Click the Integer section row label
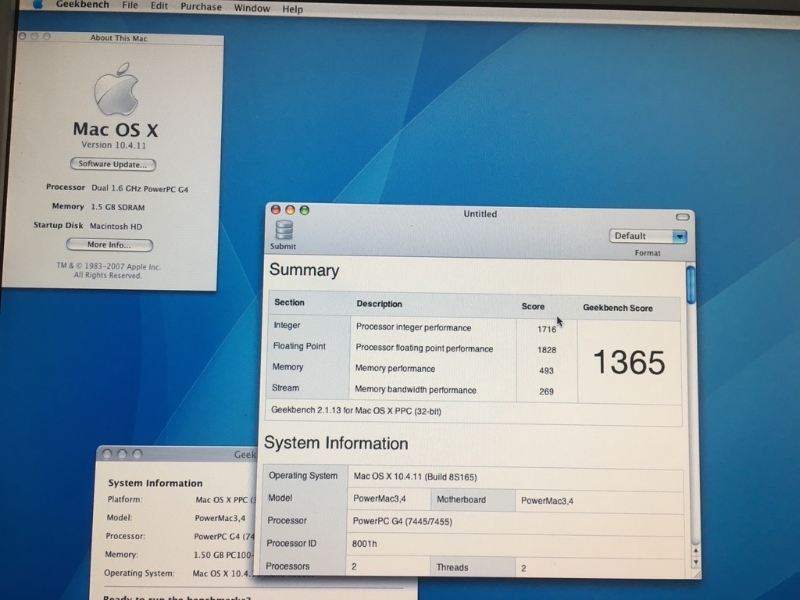This screenshot has width=800, height=600. 287,326
